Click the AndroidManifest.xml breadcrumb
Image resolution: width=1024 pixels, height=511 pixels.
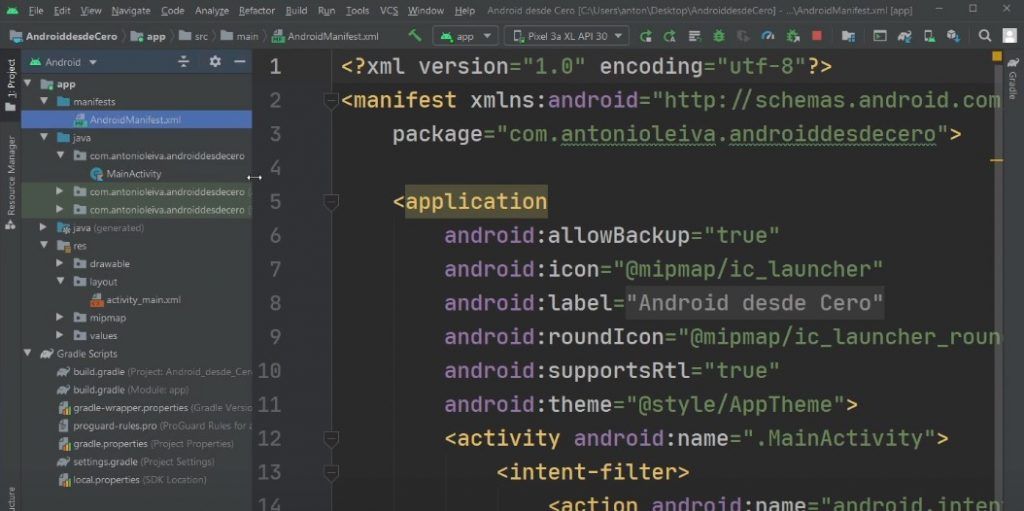click(325, 36)
